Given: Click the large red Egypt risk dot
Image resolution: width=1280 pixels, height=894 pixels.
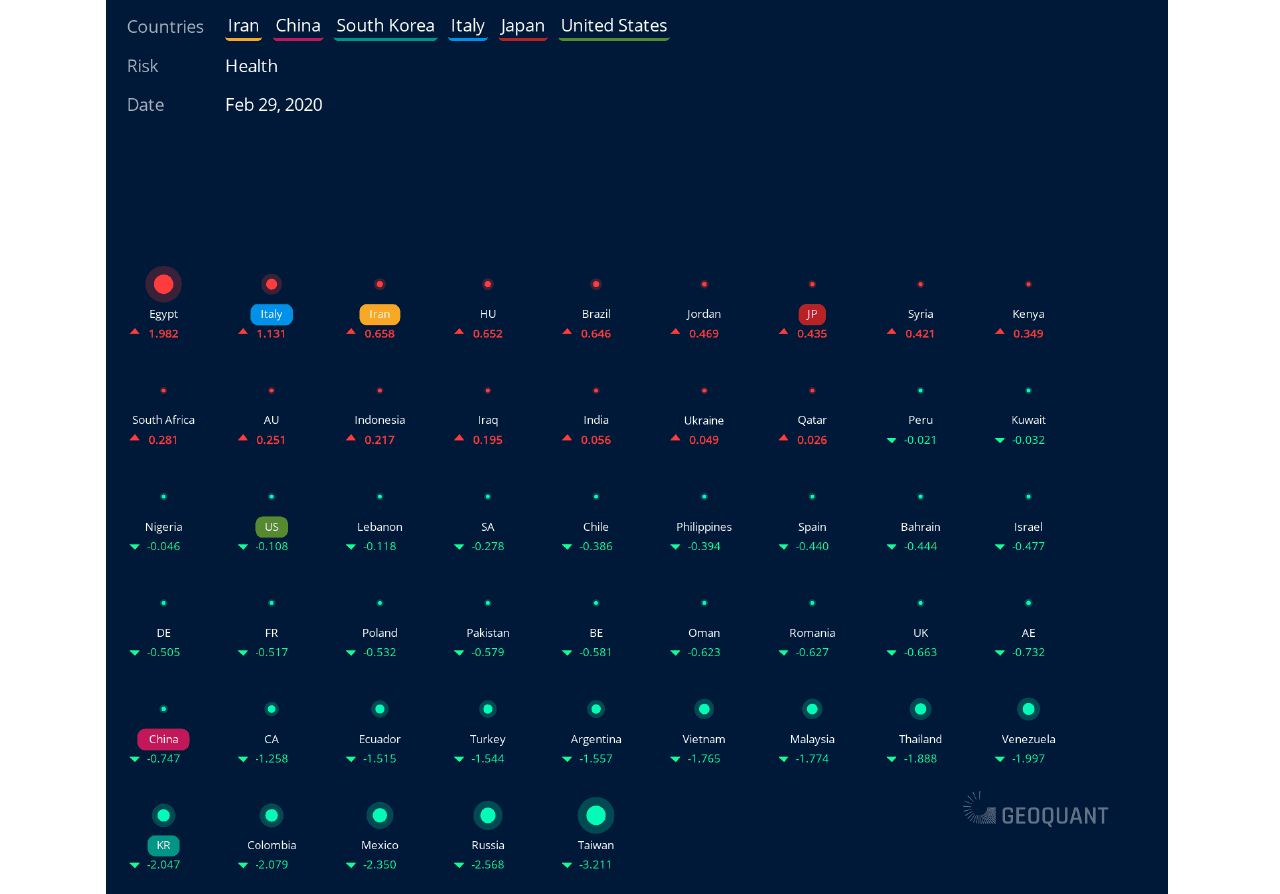Looking at the screenshot, I should click(163, 284).
